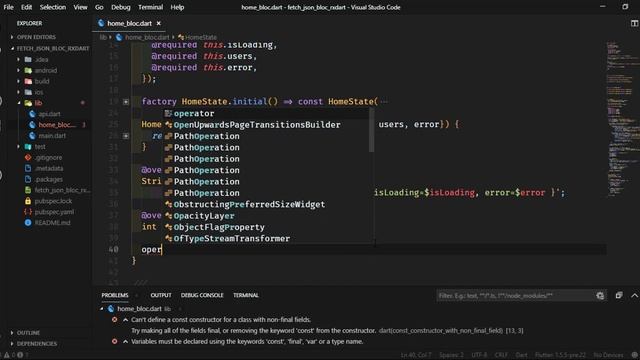This screenshot has height=360, width=640.
Task: Click the filter options icon in Problems filter
Action: point(600,296)
